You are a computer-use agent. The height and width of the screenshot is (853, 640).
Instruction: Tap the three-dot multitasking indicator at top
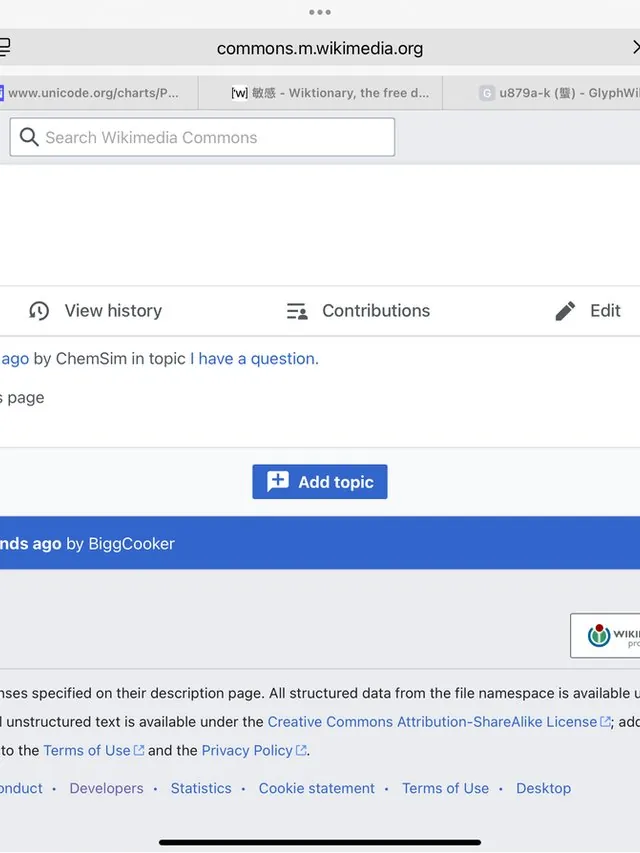[319, 12]
